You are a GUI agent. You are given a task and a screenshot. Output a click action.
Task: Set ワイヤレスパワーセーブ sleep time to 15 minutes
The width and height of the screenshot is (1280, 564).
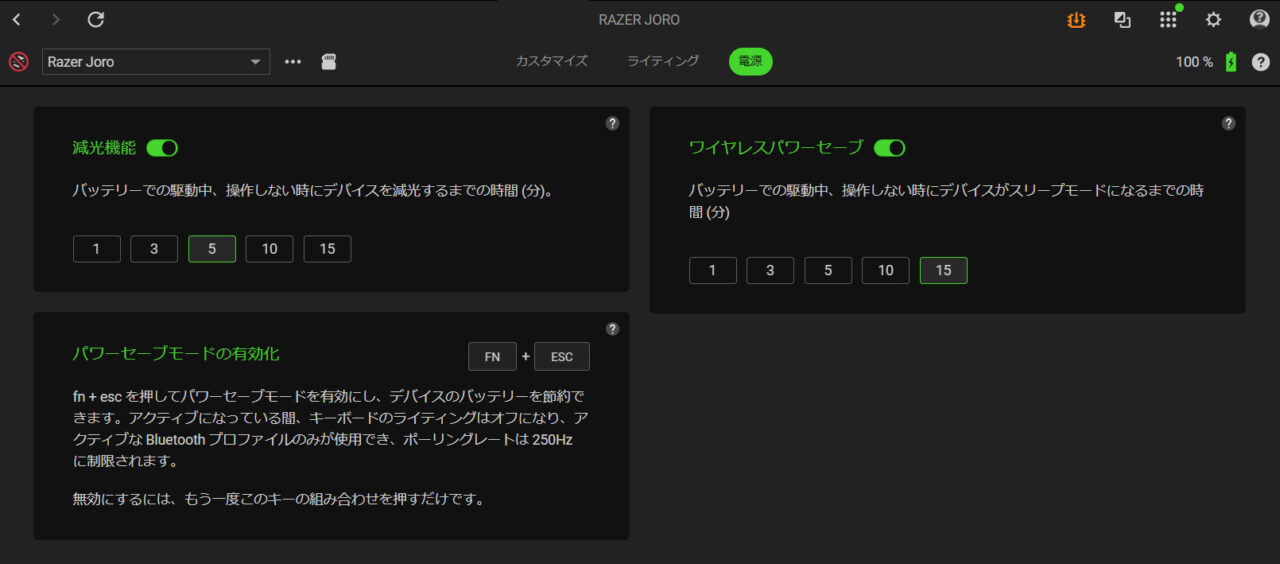[x=943, y=270]
